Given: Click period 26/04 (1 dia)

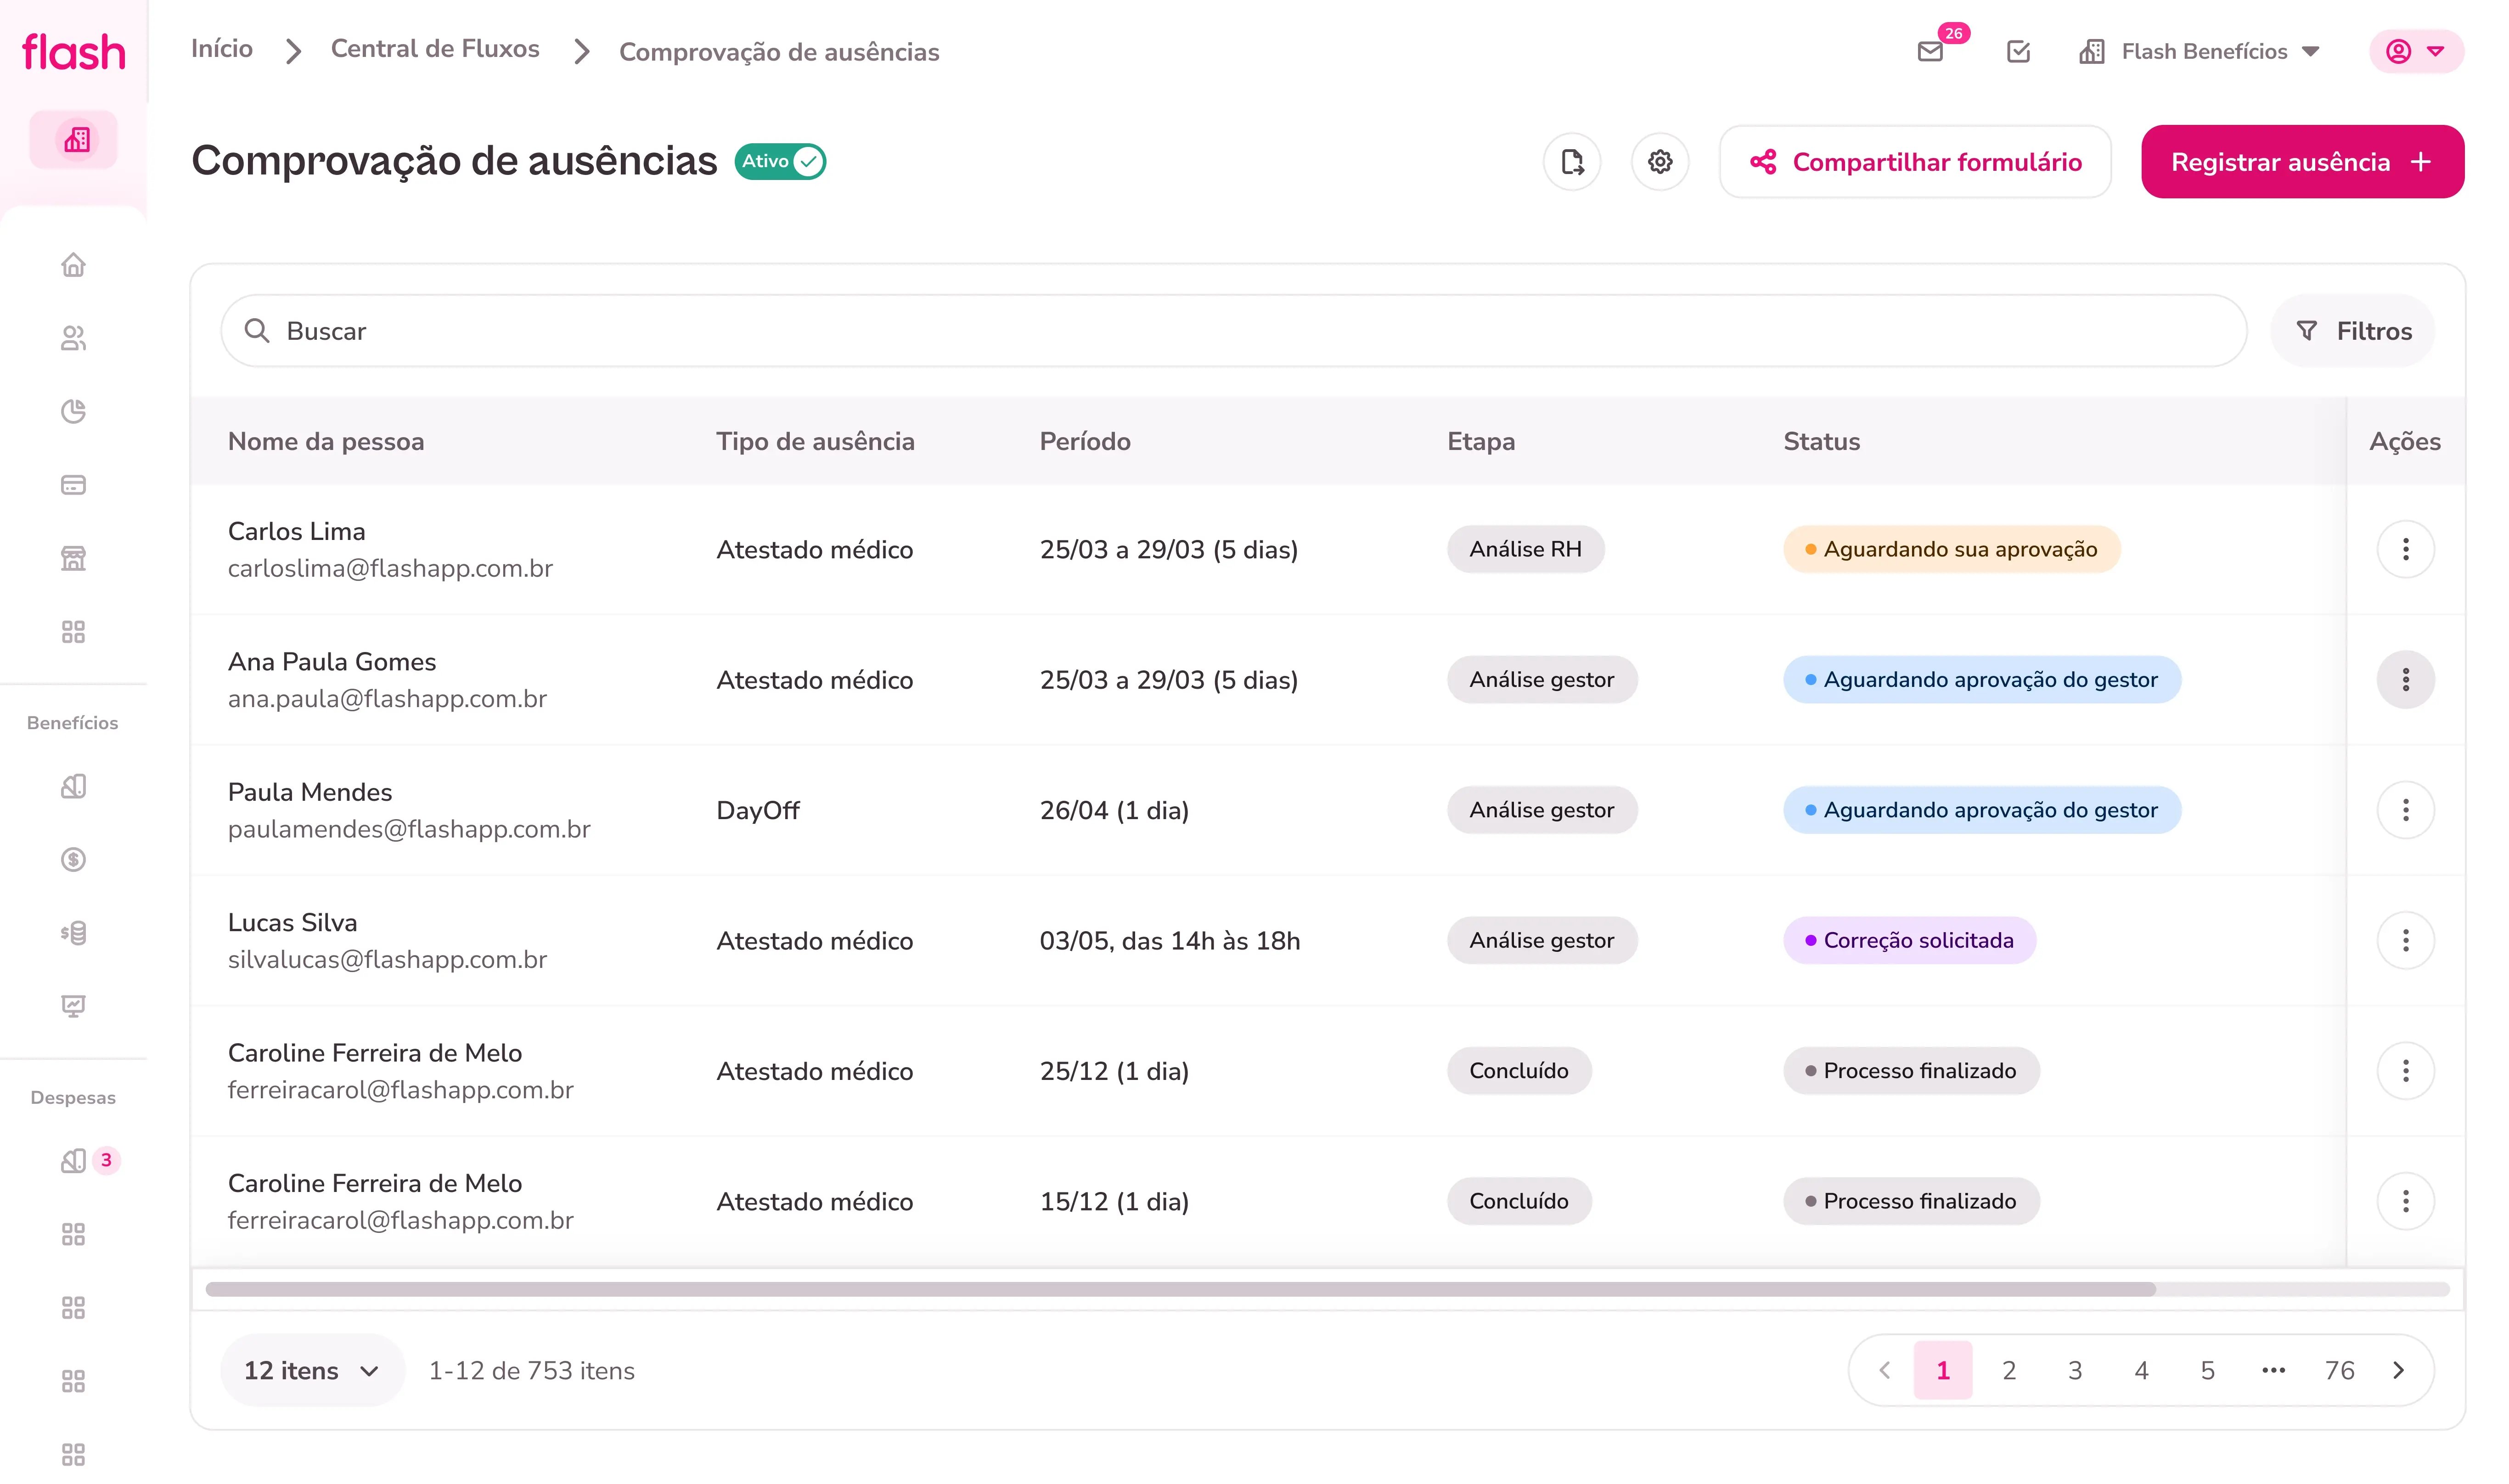Looking at the screenshot, I should click(1114, 810).
